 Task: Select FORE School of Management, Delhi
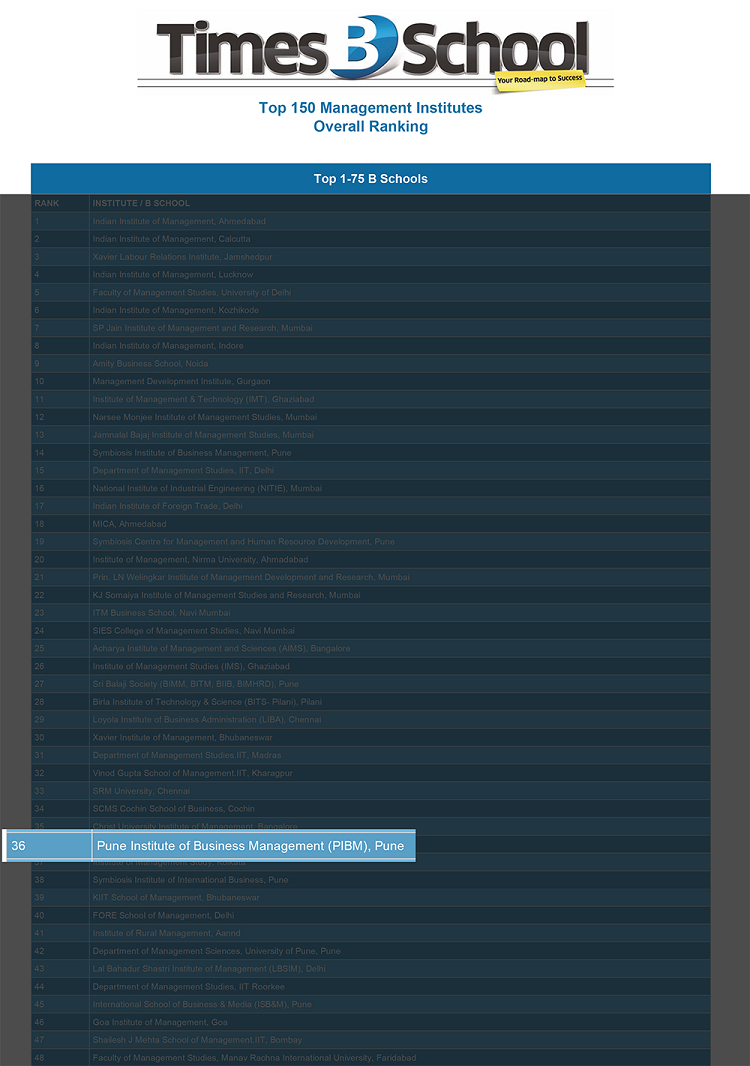point(163,915)
